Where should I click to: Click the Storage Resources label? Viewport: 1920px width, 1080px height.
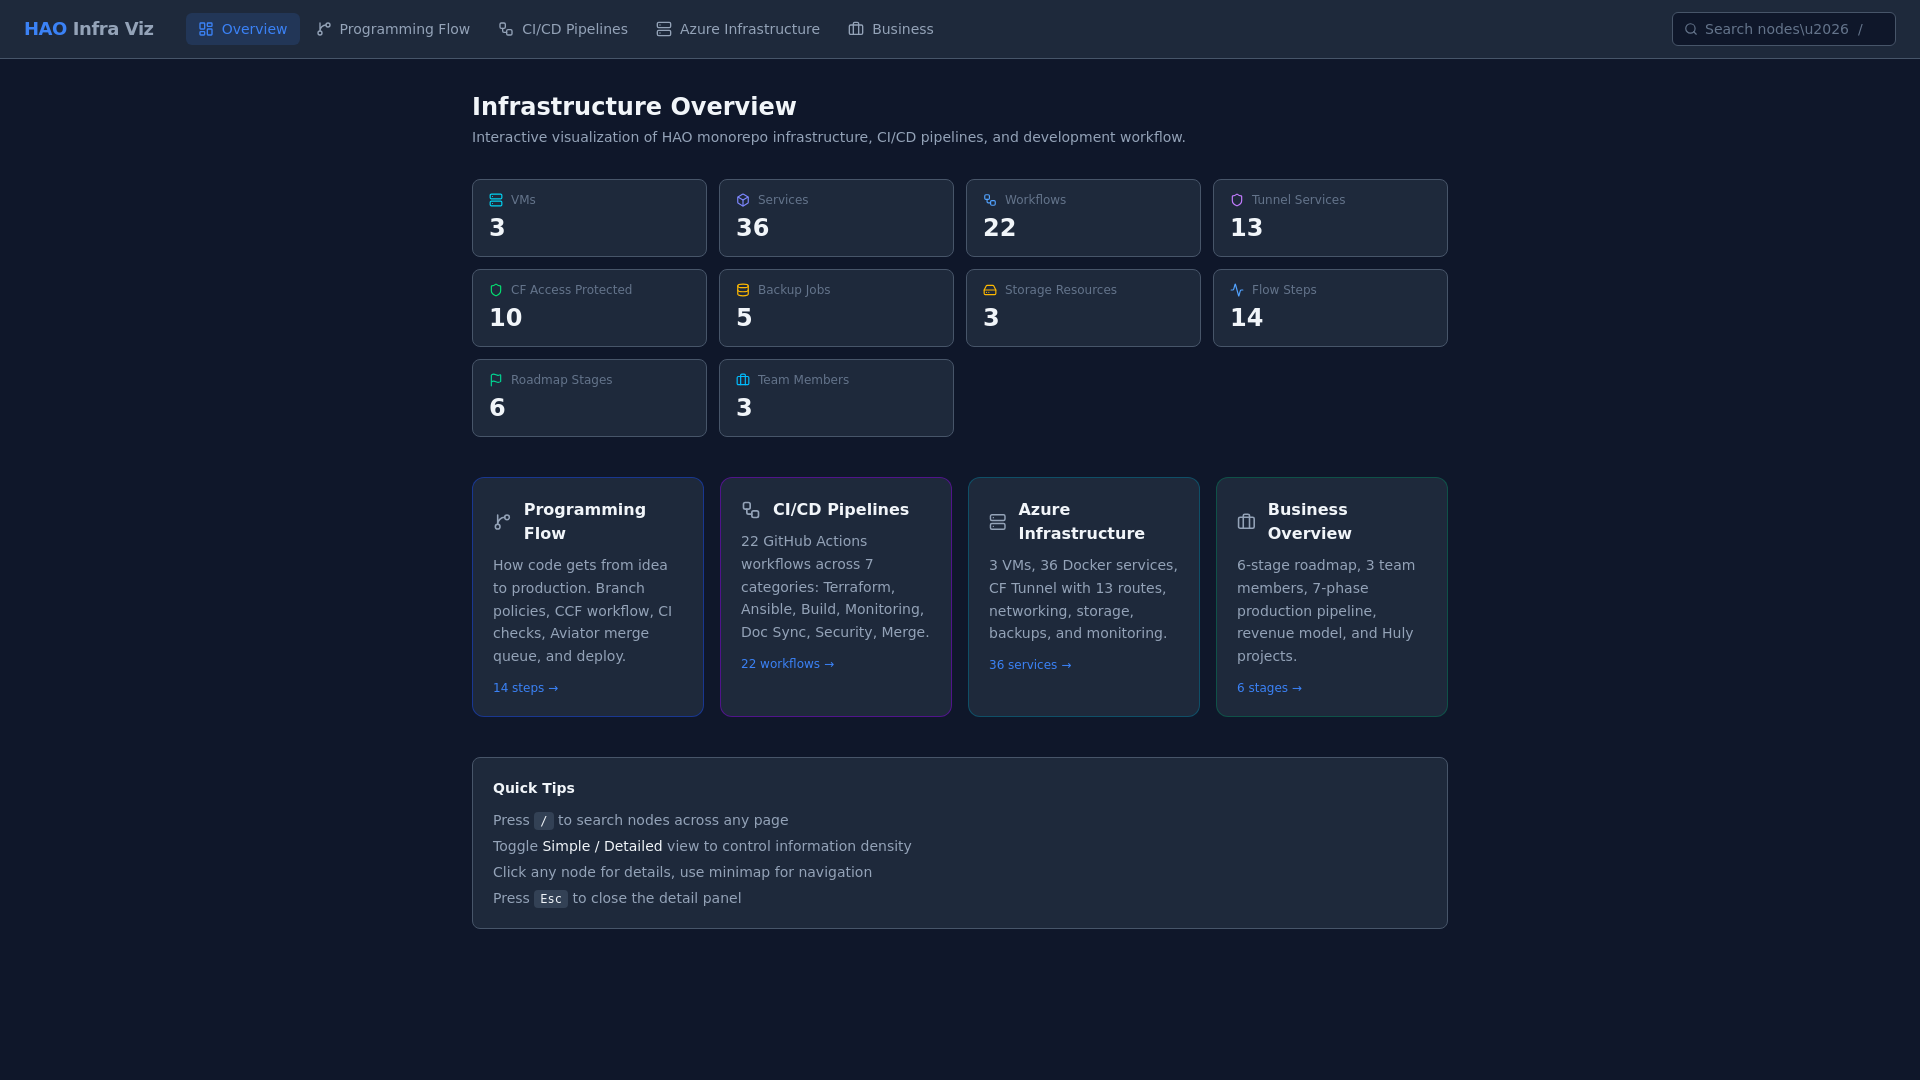point(1060,290)
